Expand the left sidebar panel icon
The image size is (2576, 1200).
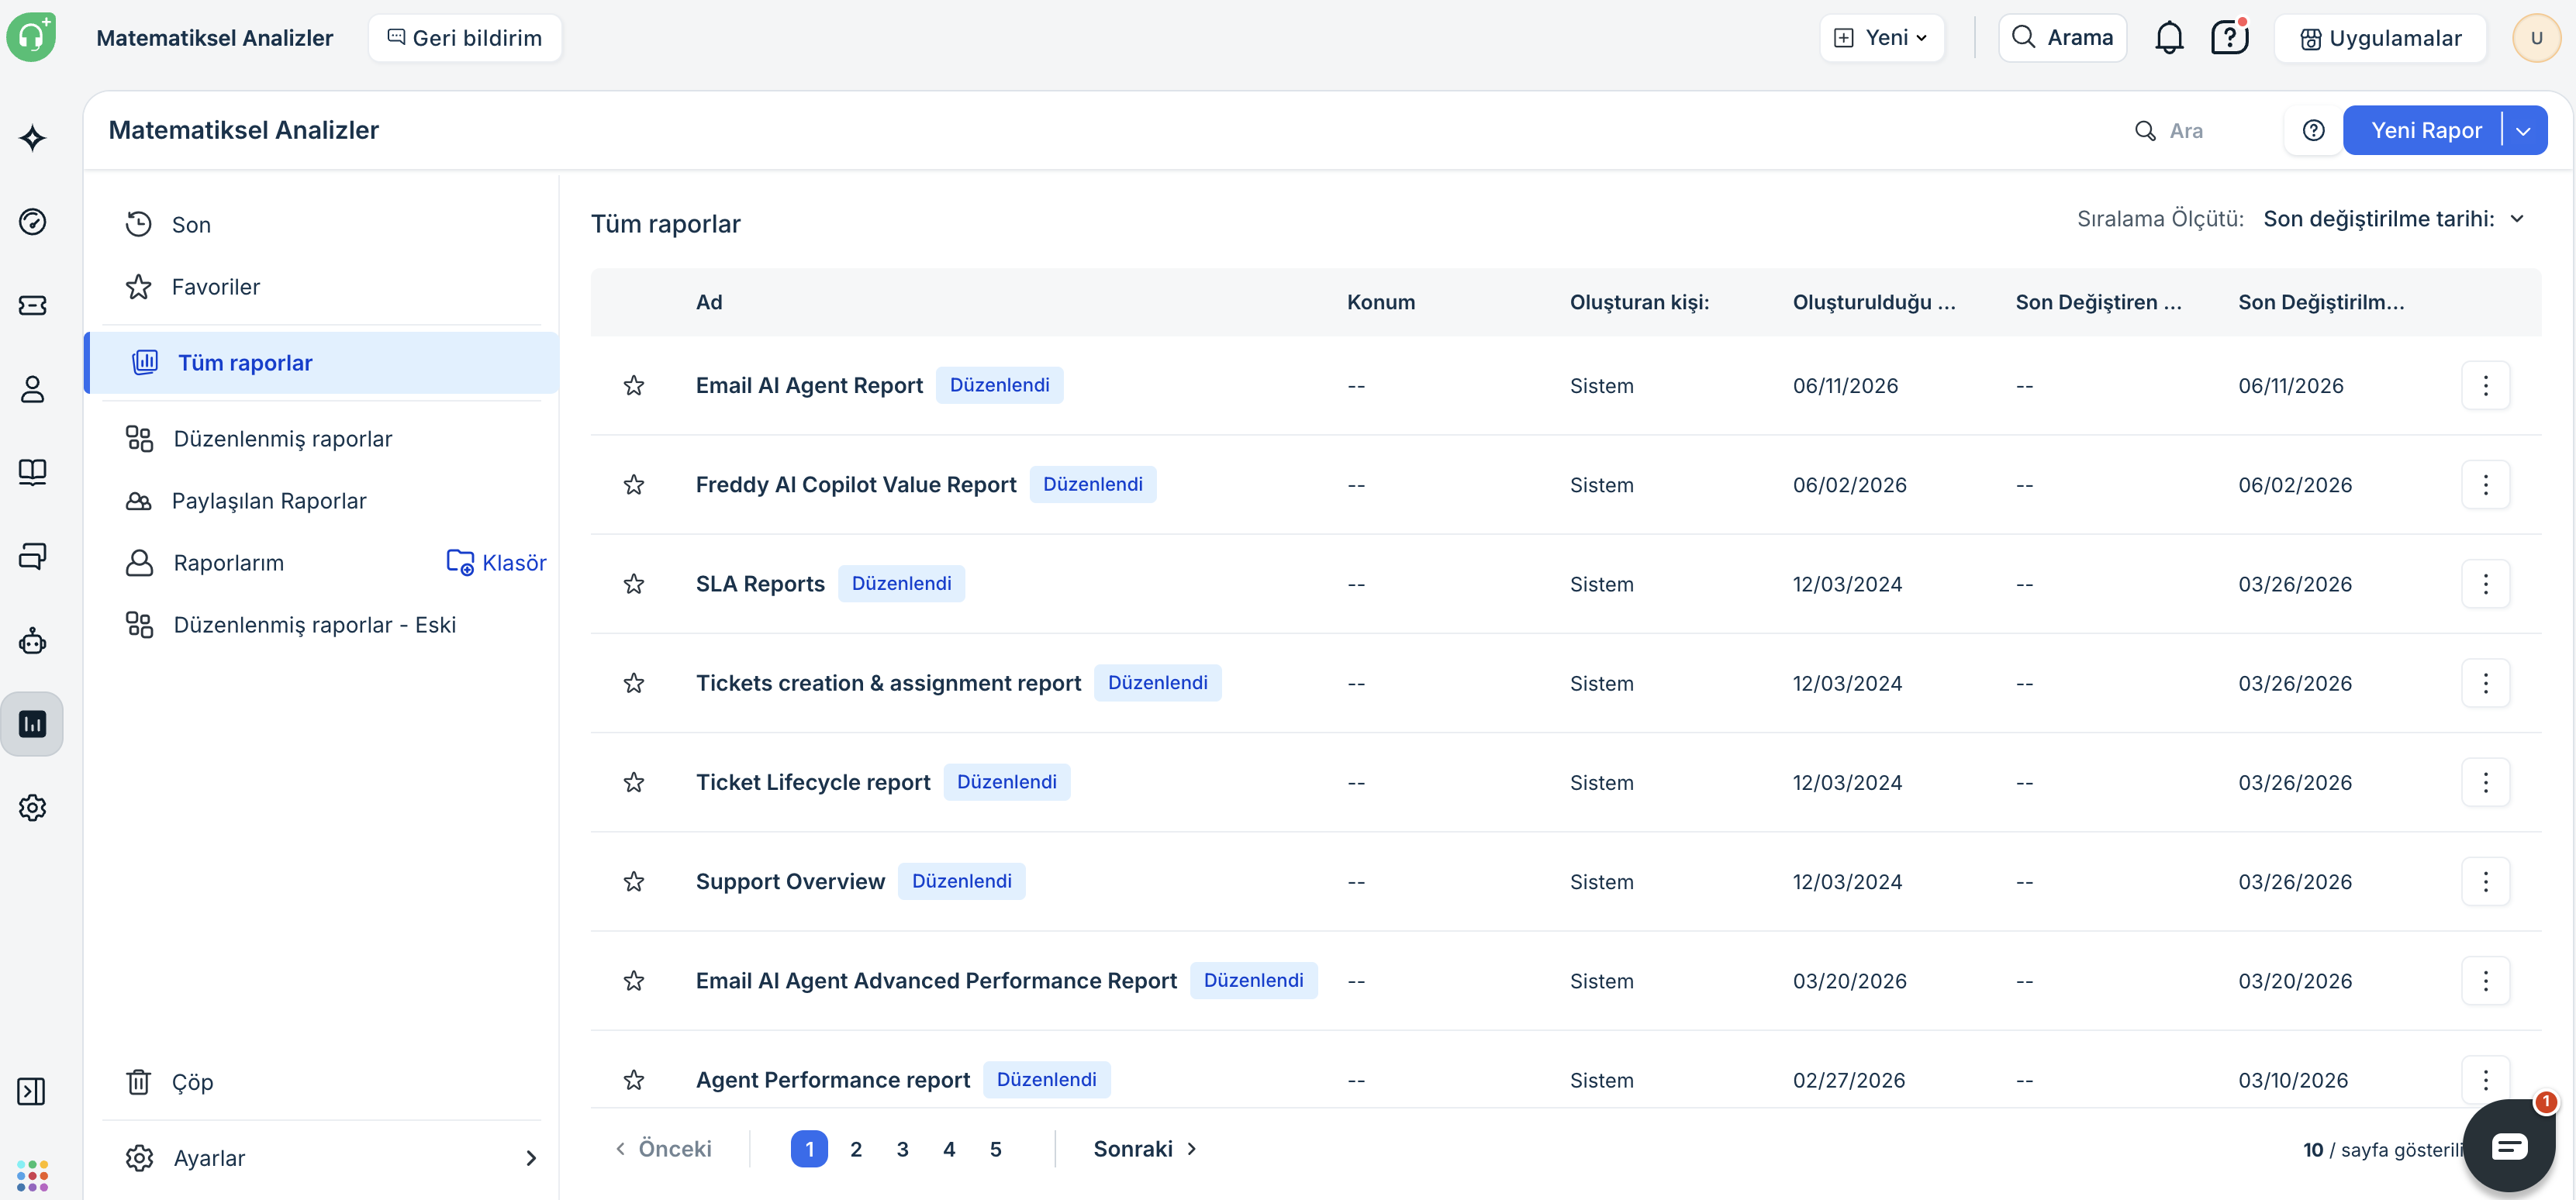point(32,1091)
